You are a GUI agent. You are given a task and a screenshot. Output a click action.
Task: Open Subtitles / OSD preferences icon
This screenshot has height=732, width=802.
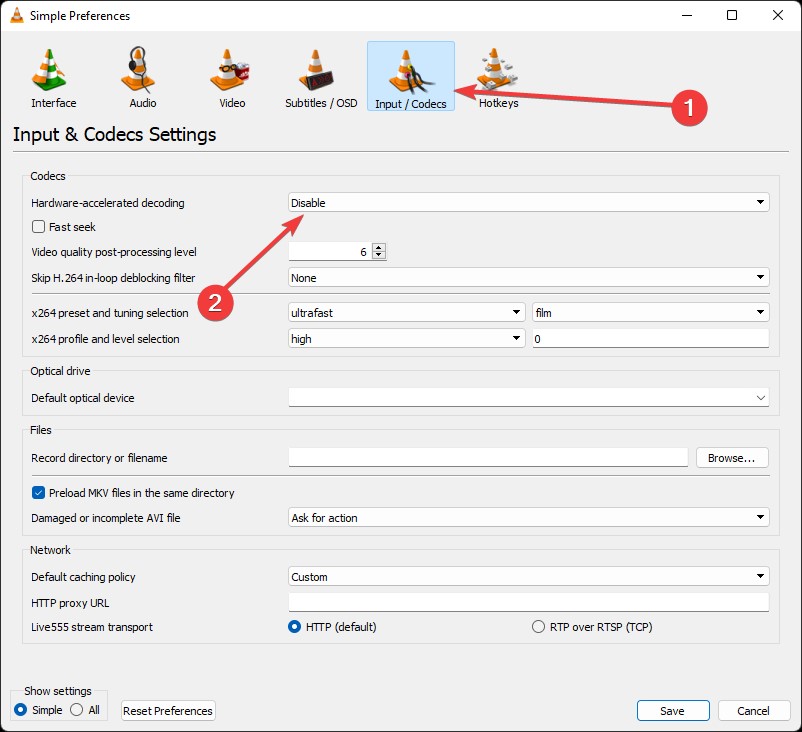pyautogui.click(x=316, y=70)
